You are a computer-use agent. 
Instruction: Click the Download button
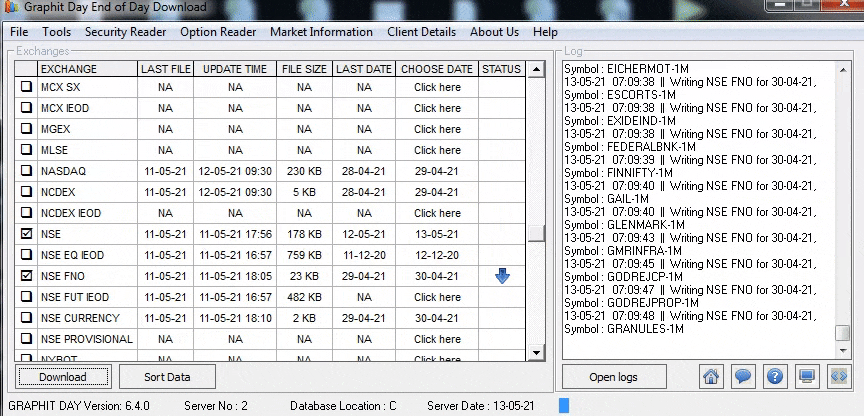(63, 377)
